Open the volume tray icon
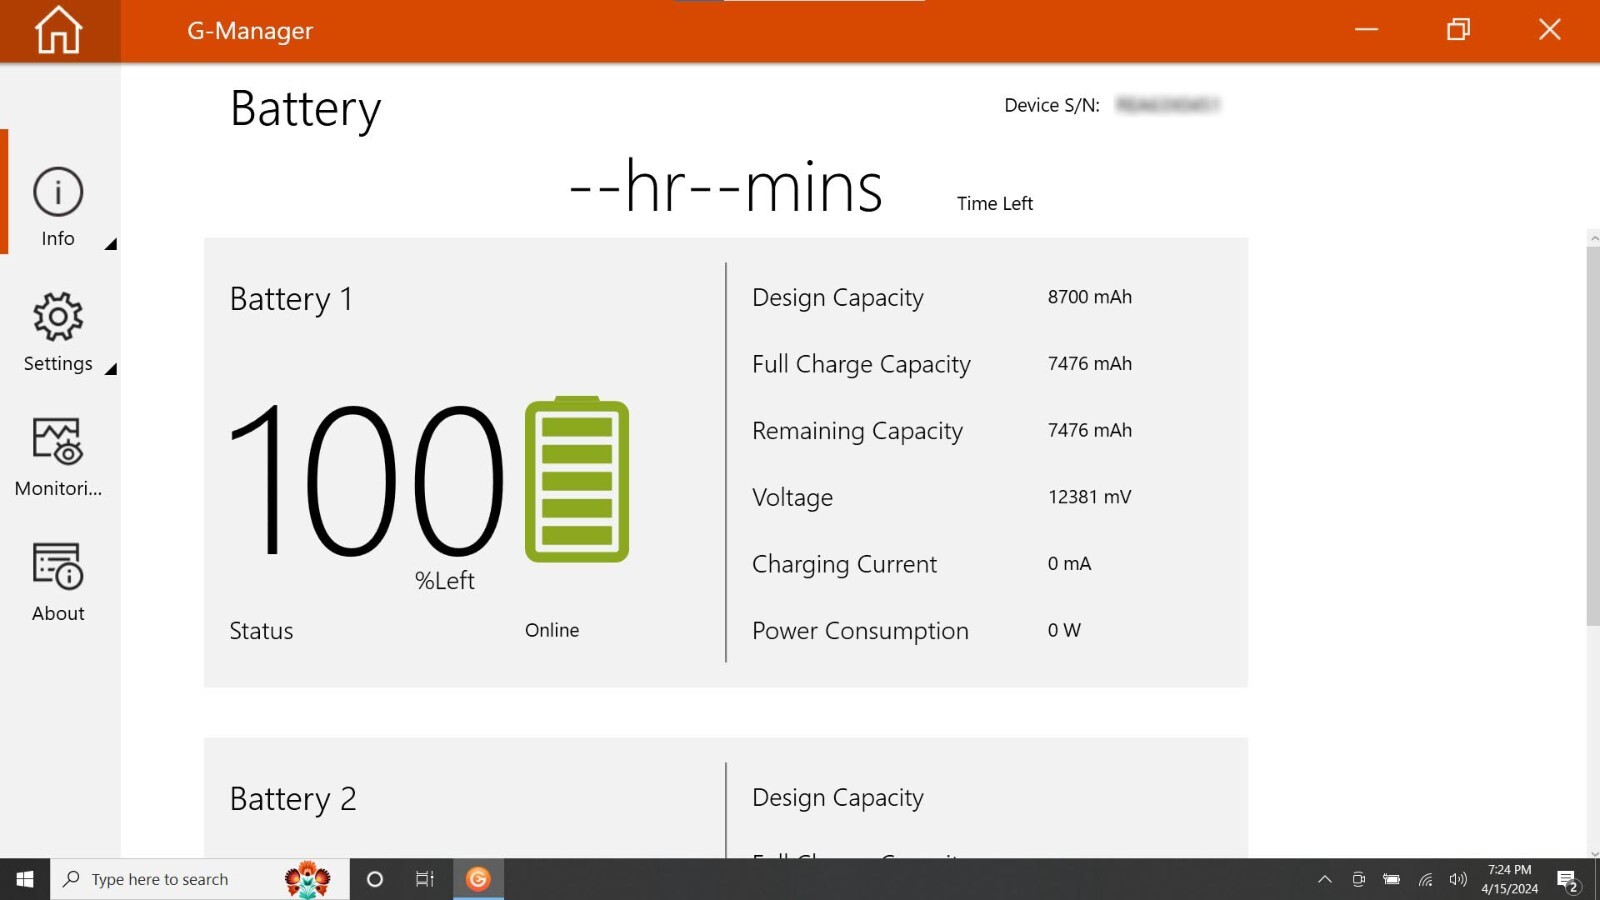 pyautogui.click(x=1458, y=880)
